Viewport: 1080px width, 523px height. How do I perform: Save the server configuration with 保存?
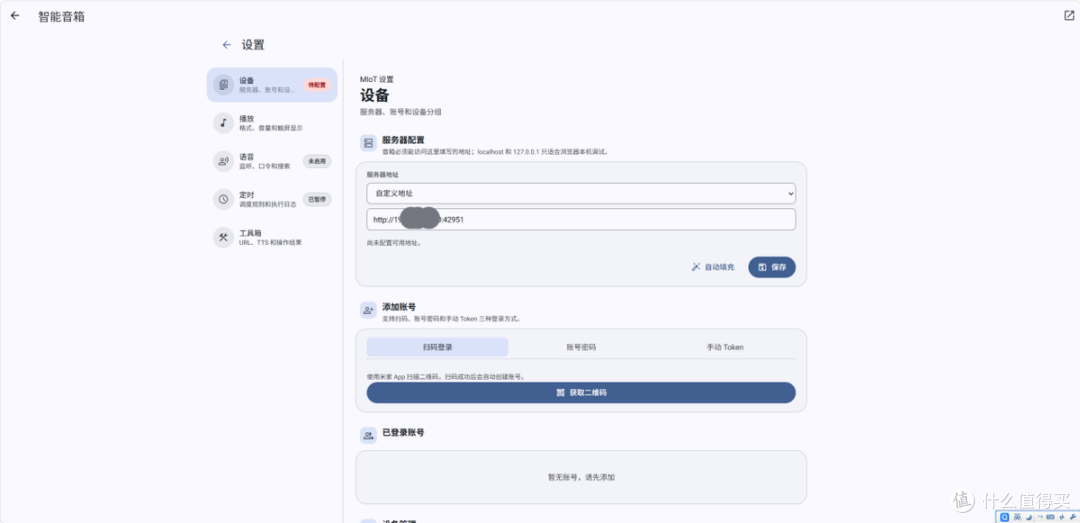pos(771,267)
